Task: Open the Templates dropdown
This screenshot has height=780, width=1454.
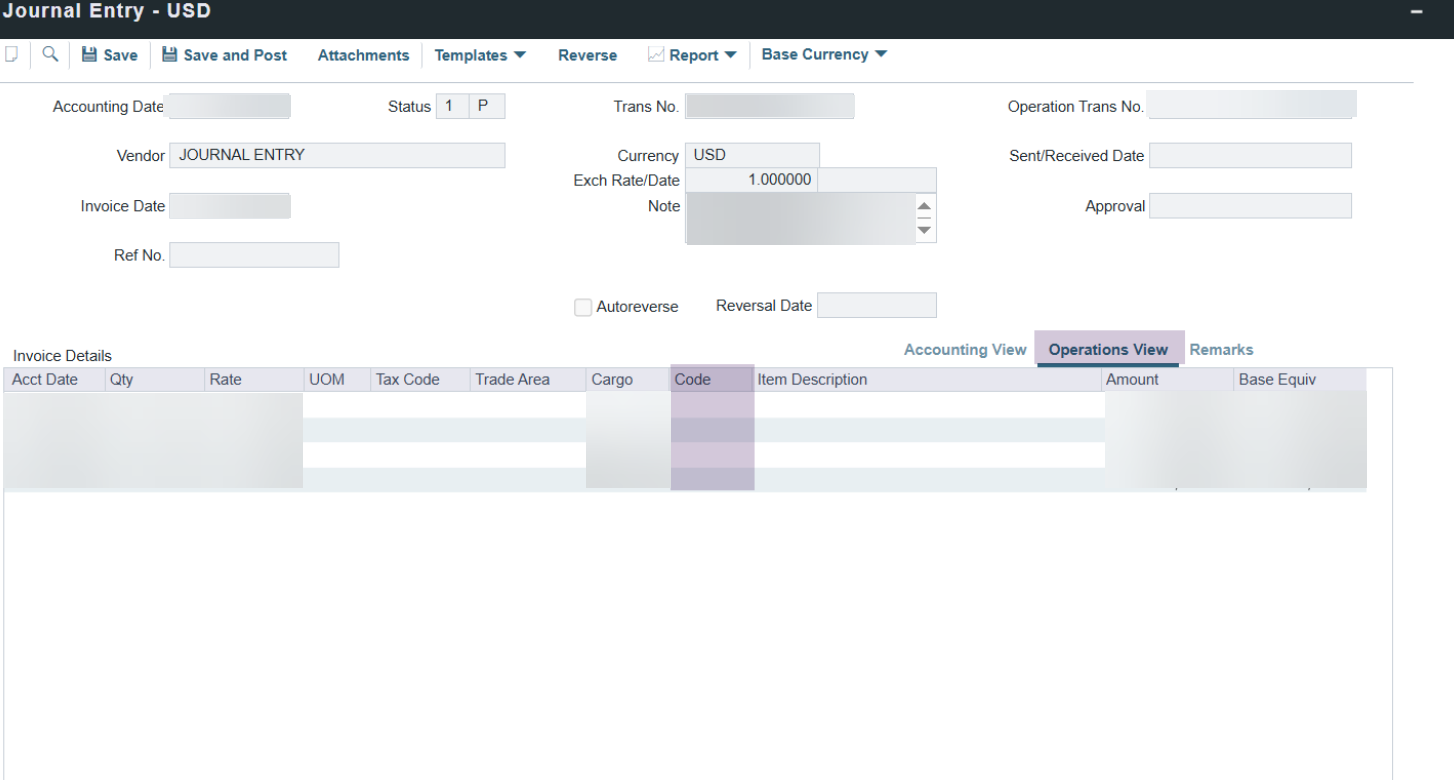Action: [x=480, y=55]
